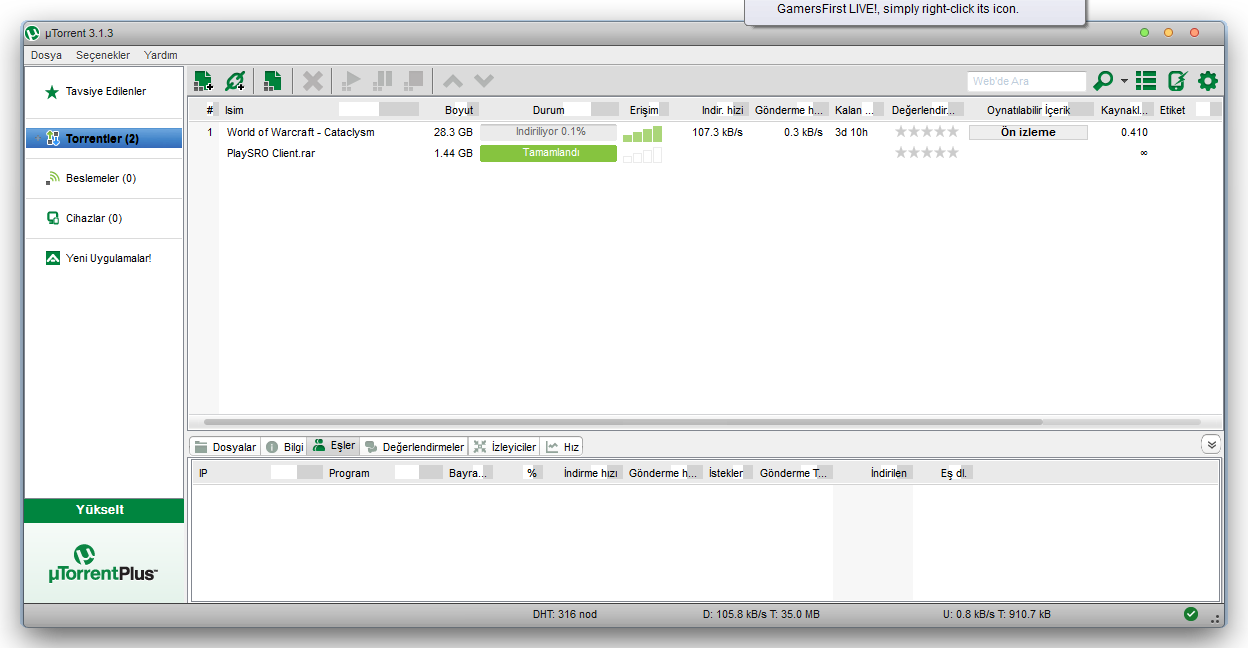Click the availability bars for World of Warcraft

click(x=642, y=133)
